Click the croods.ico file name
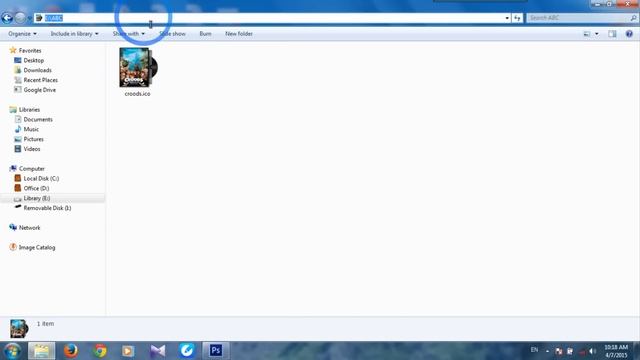Viewport: 640px width, 360px height. tap(138, 94)
